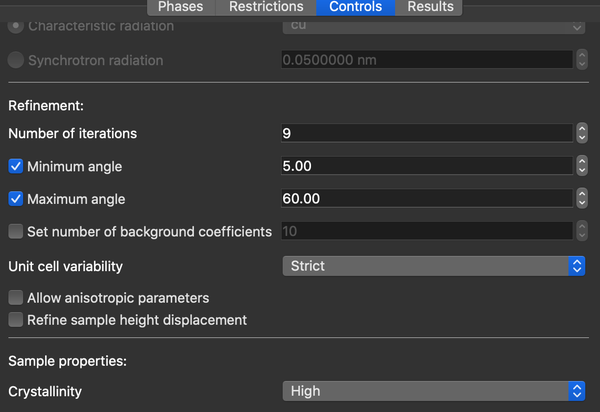Expand the Crystallinity dropdown
This screenshot has width=600, height=412.
point(433,391)
